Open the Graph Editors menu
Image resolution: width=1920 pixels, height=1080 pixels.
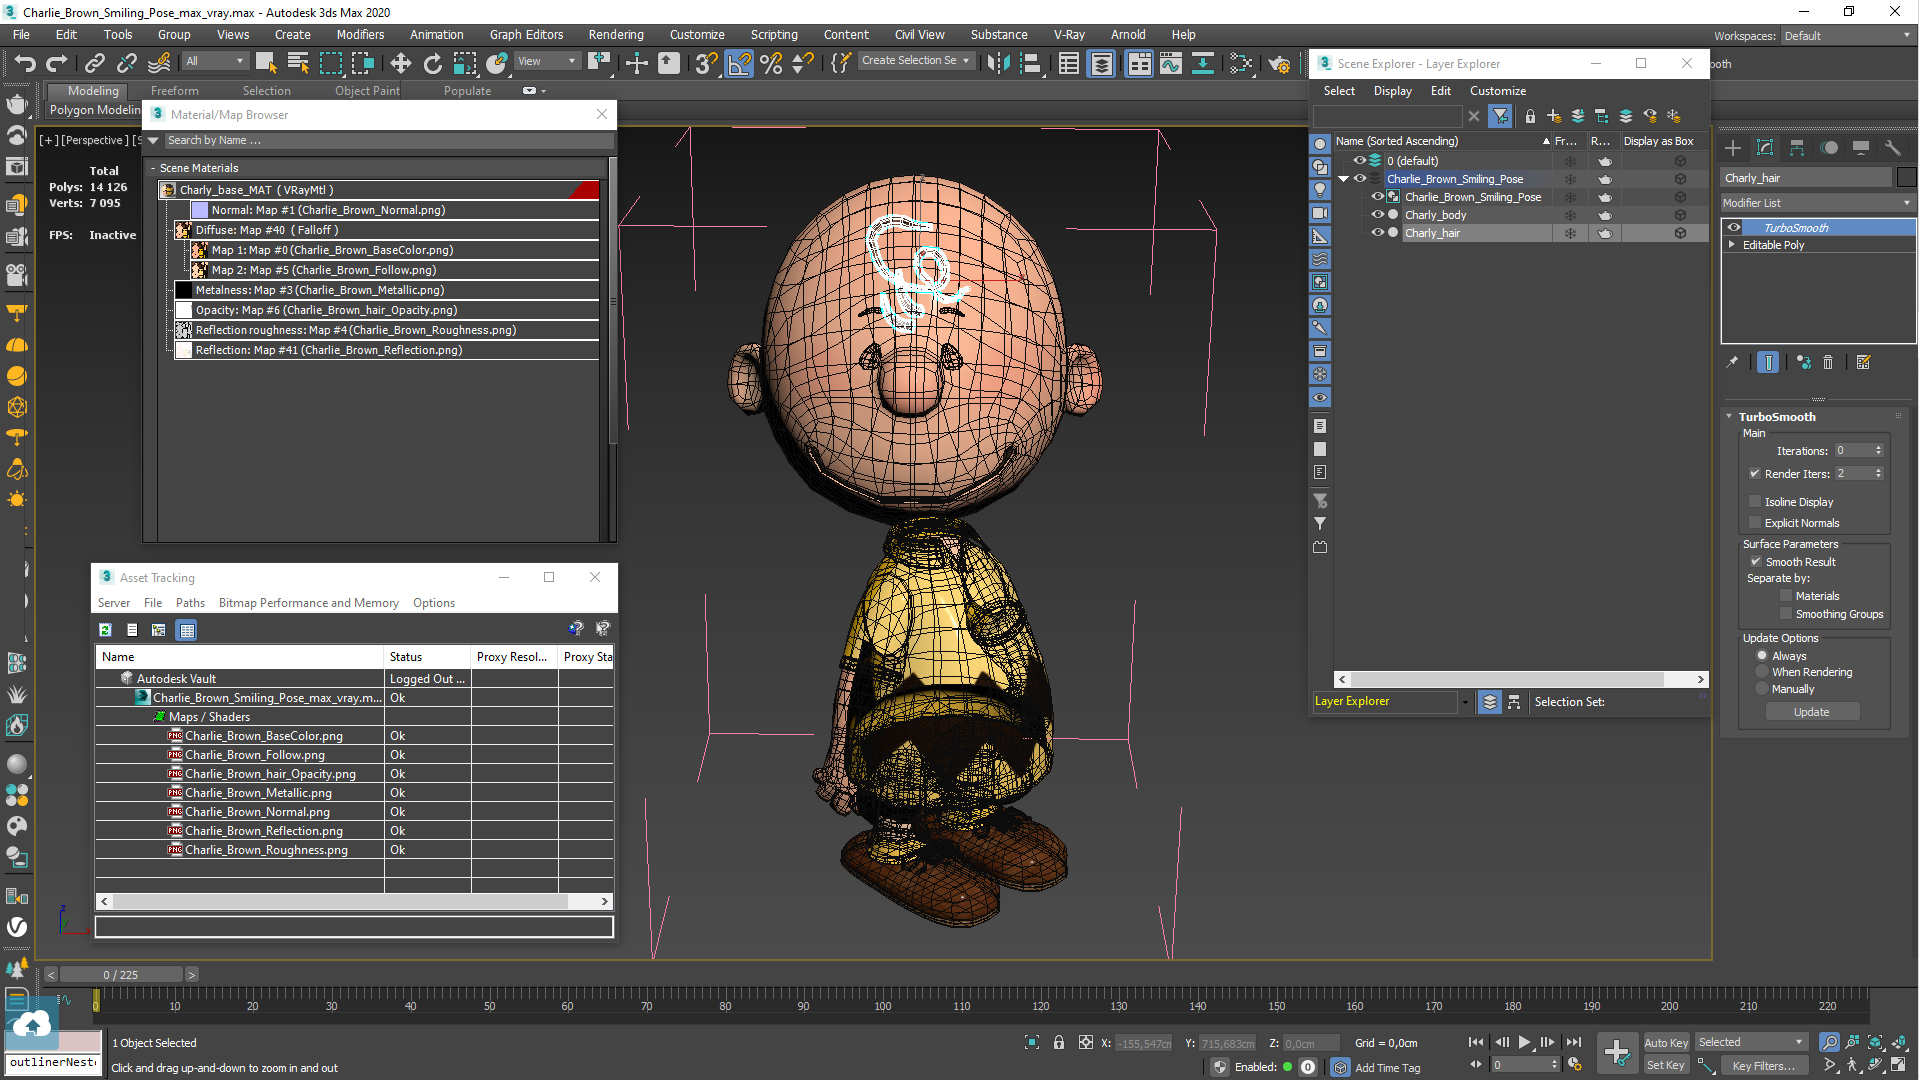(x=526, y=34)
